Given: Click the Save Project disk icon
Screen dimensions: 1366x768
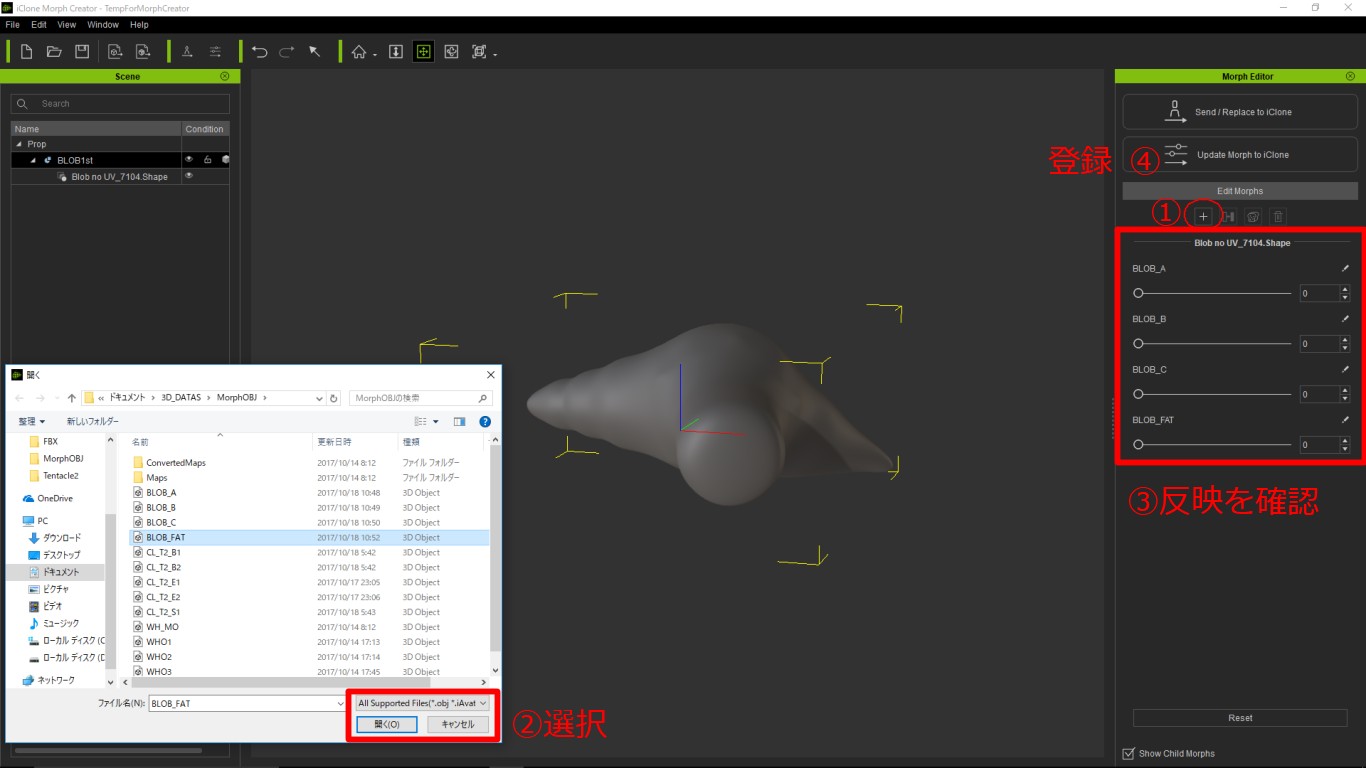Looking at the screenshot, I should click(x=82, y=52).
